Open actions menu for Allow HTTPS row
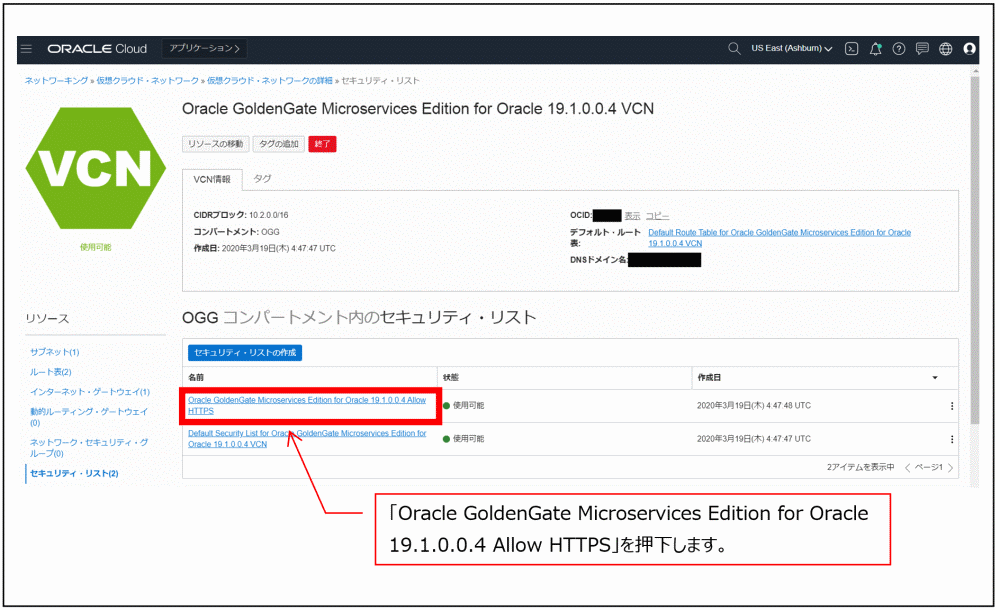Screen dimensions: 1000x610 (x=952, y=406)
